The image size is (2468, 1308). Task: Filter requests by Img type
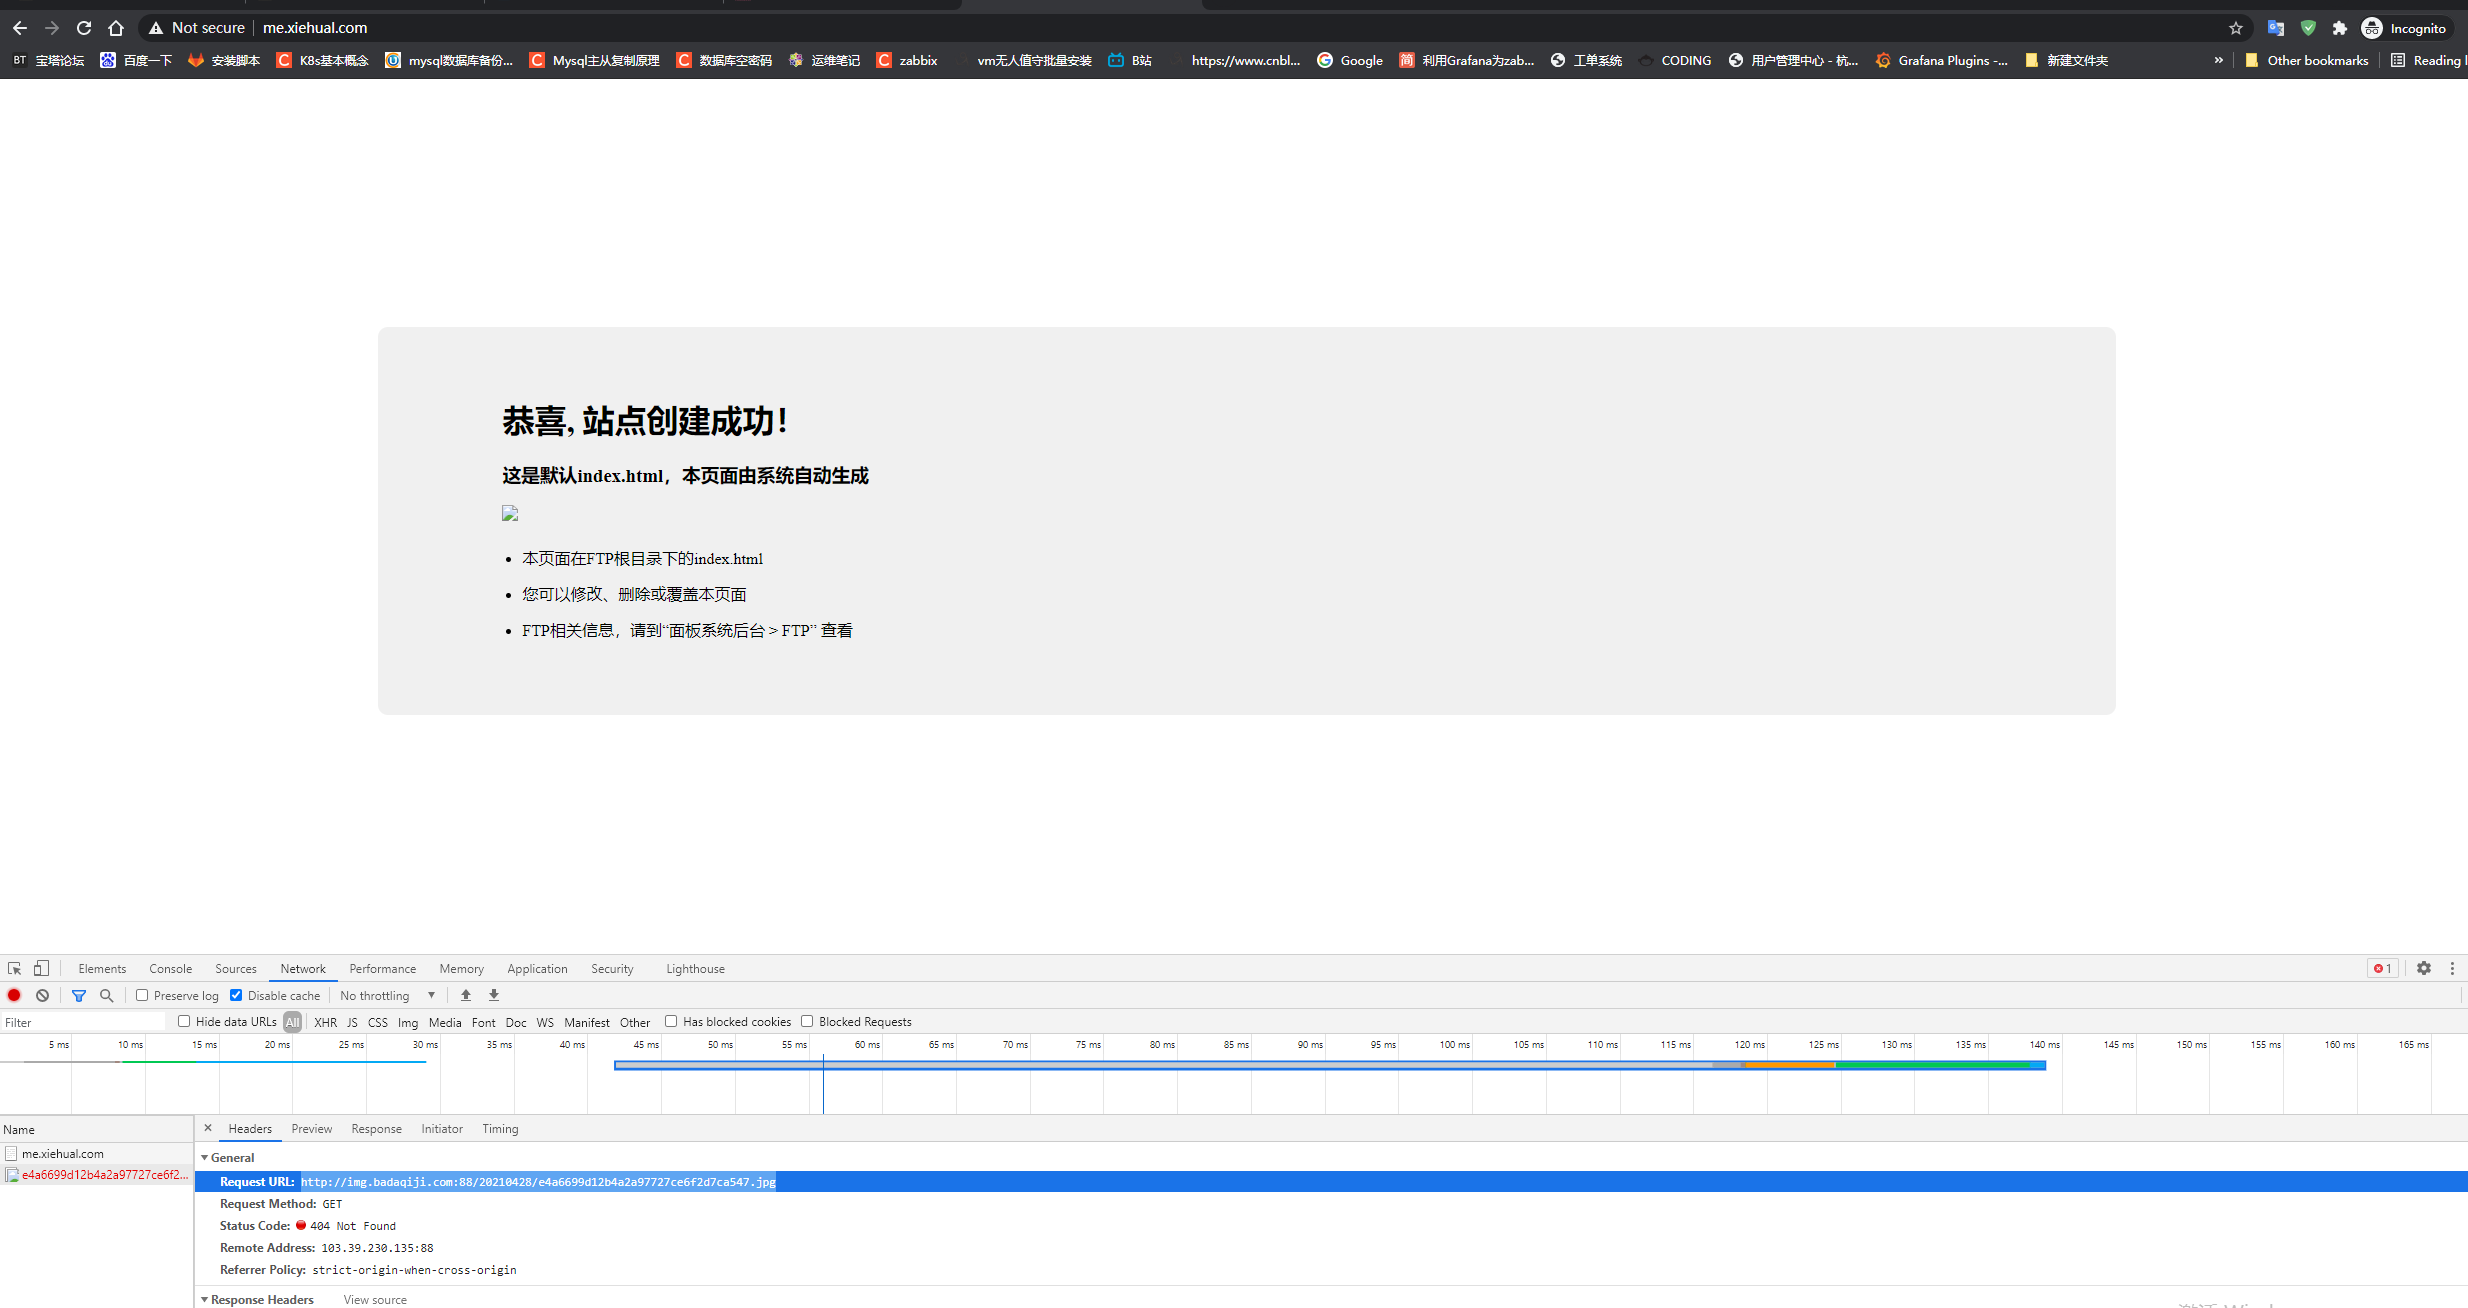(408, 1022)
